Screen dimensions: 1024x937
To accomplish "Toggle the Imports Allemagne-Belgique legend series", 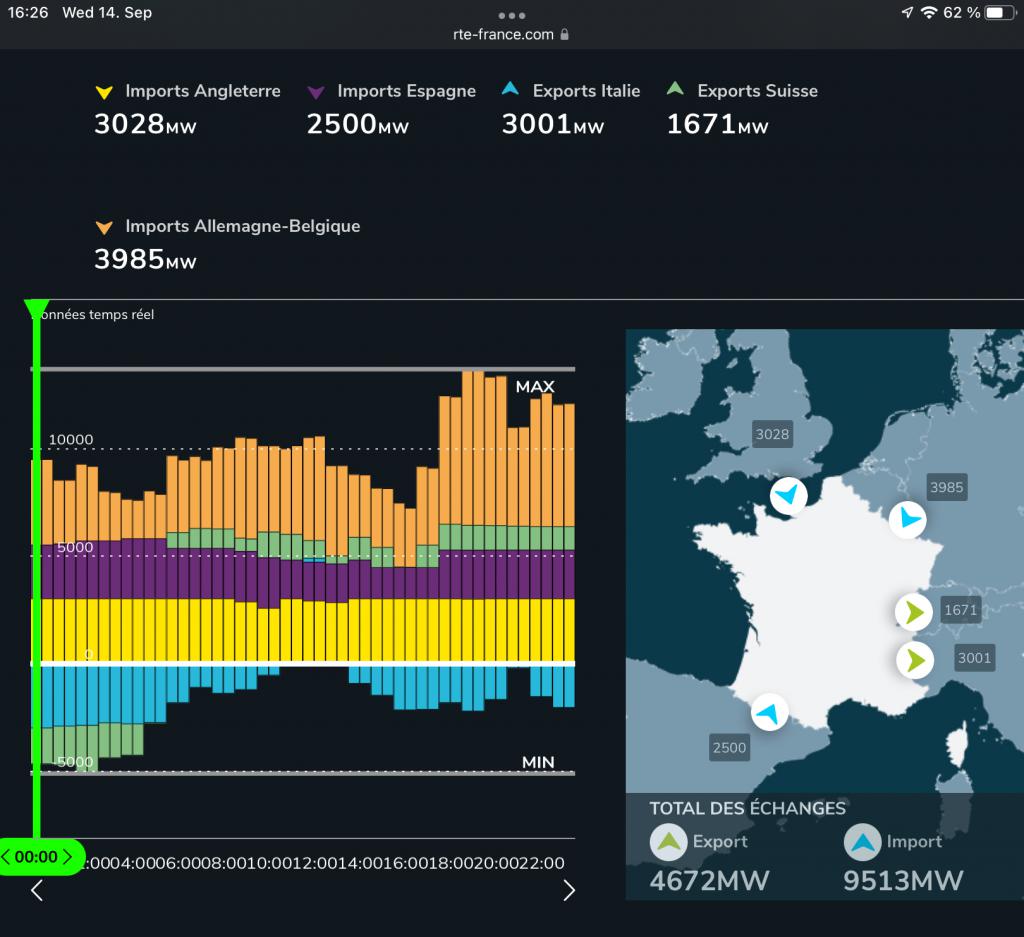I will pyautogui.click(x=227, y=226).
